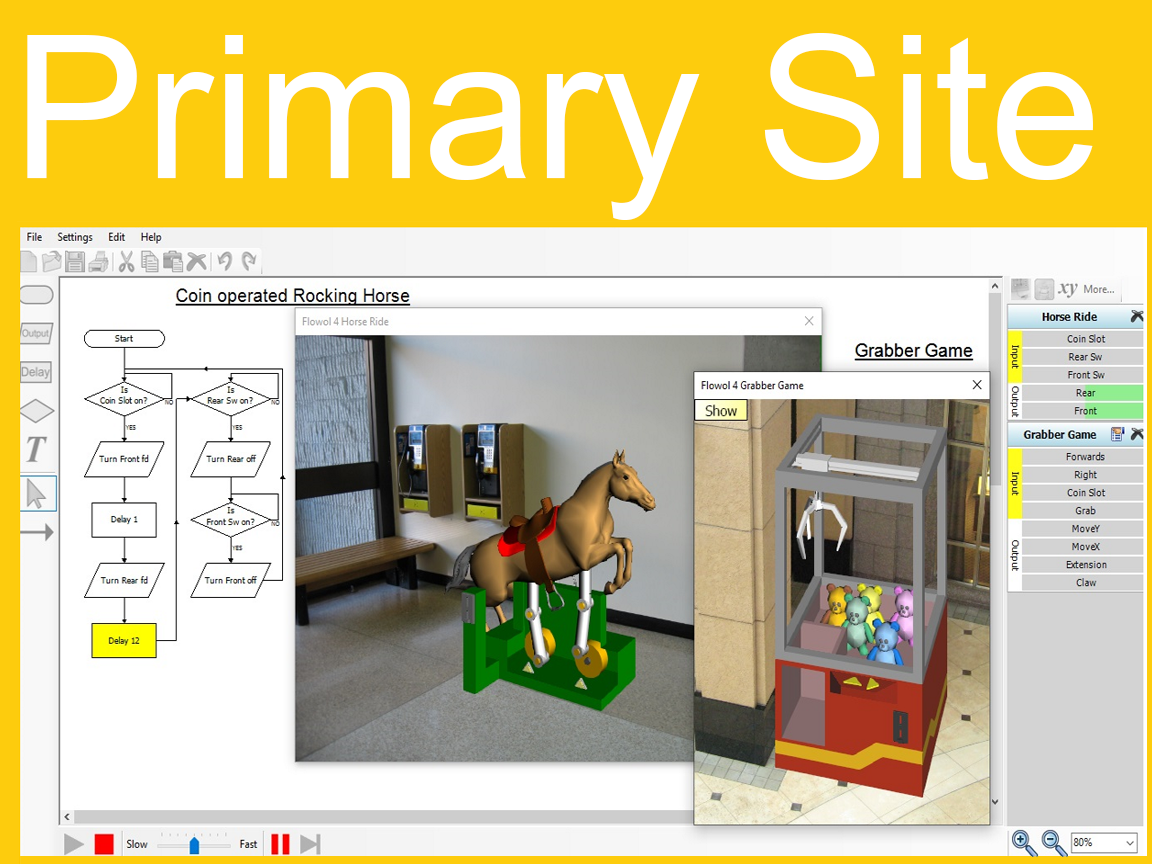The width and height of the screenshot is (1152, 864).
Task: Click the Show button in Grabber Game window
Action: click(721, 410)
